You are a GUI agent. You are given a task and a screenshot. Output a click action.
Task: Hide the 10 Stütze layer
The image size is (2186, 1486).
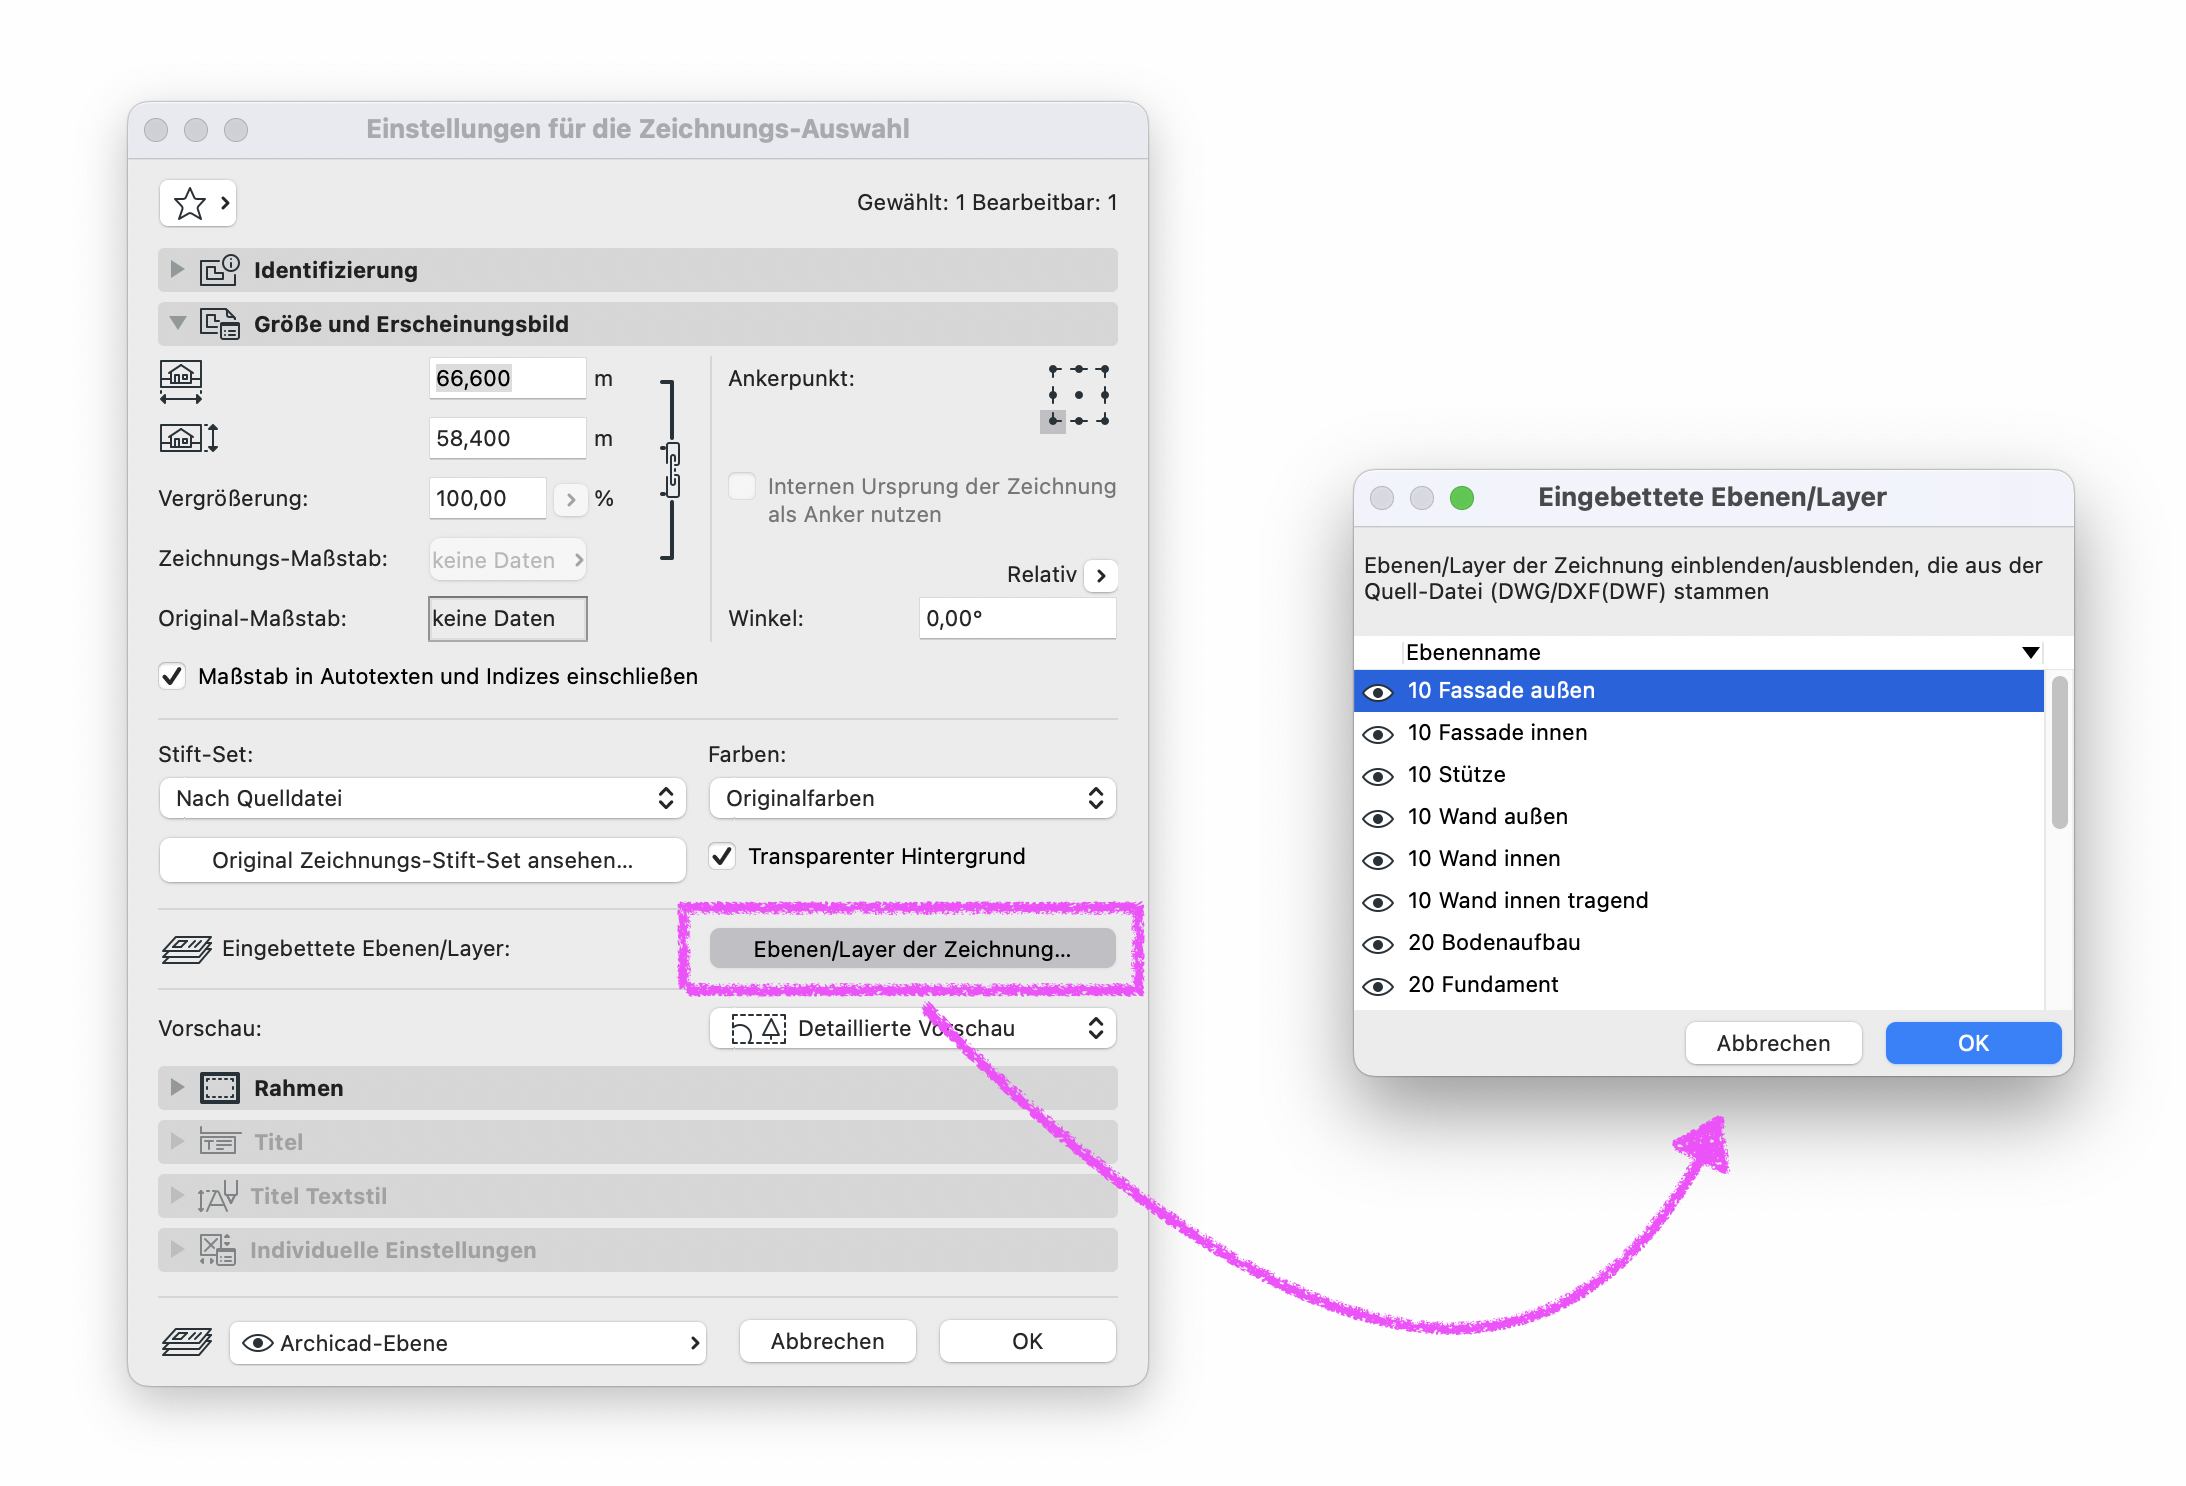coord(1378,776)
